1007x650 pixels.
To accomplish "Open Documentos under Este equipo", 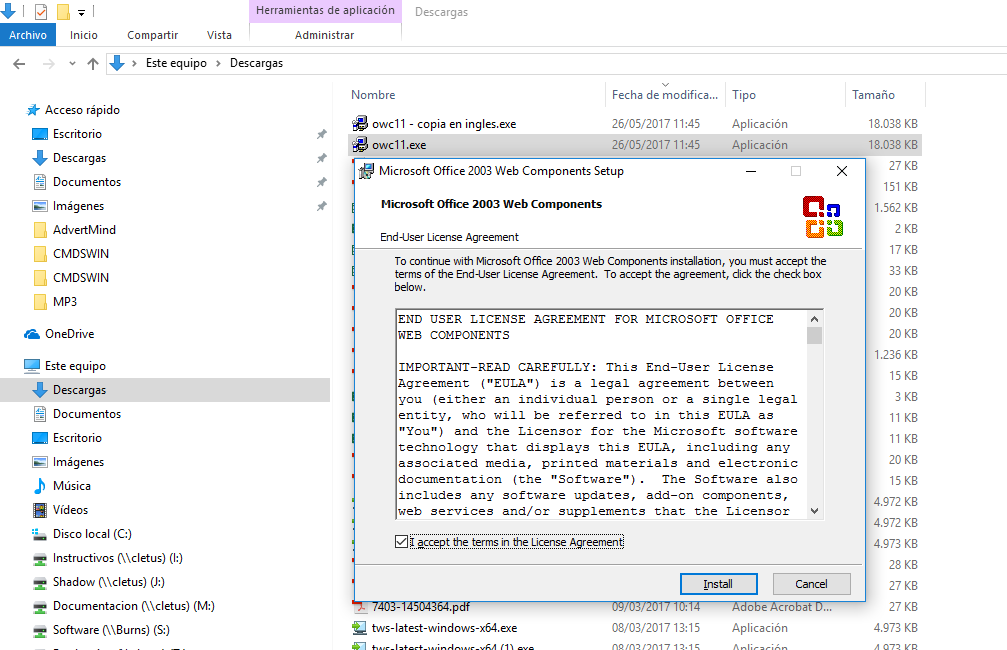I will pos(87,414).
